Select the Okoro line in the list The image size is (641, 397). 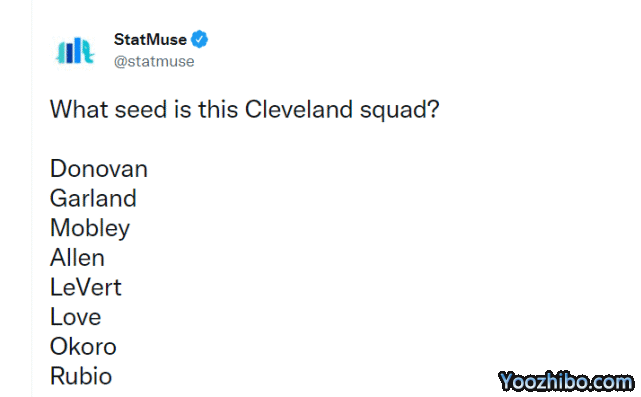83,347
